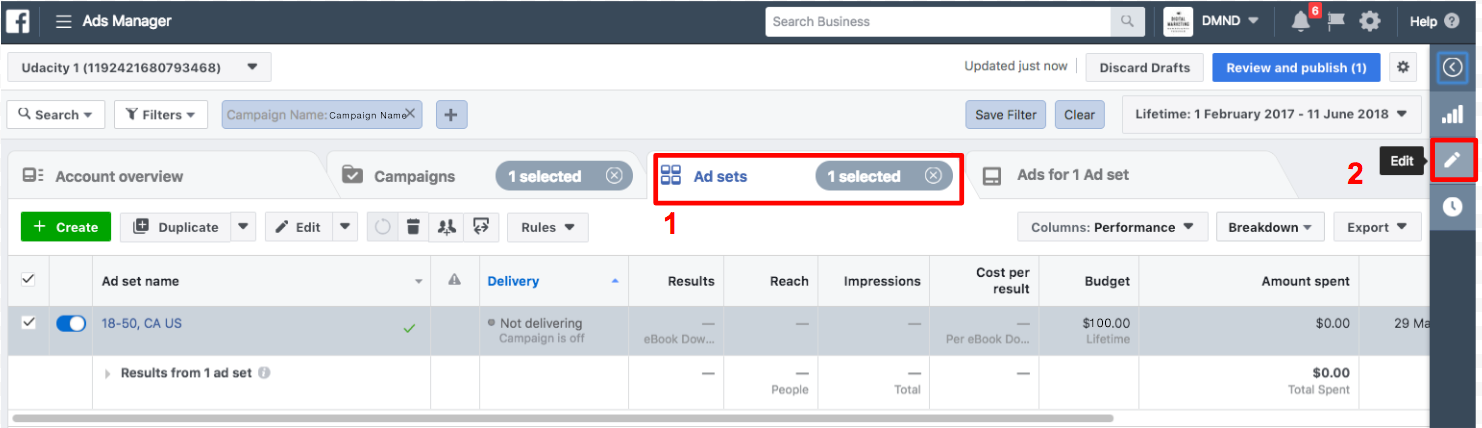Expand the Breakdown dropdown
The image size is (1482, 428).
pyautogui.click(x=1270, y=227)
